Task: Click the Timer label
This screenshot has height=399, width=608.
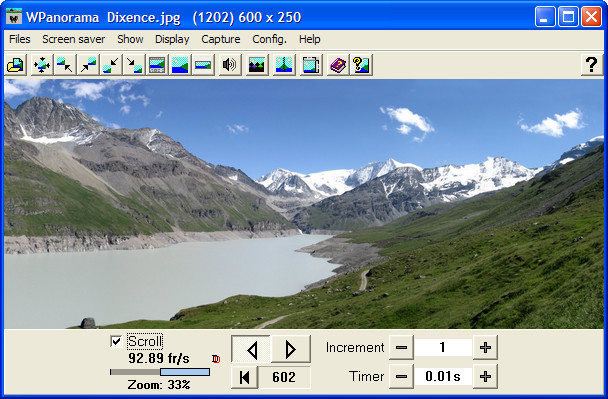Action: coord(366,376)
